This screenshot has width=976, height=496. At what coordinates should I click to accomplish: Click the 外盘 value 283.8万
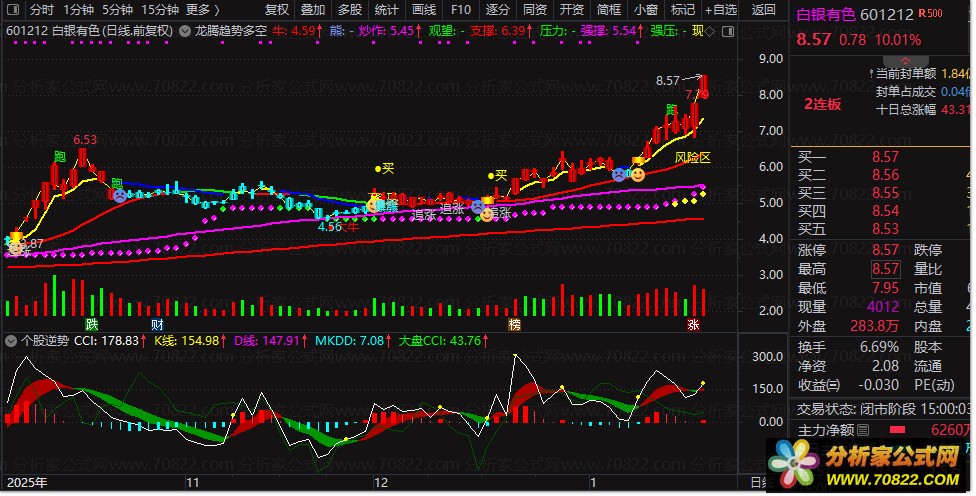(x=875, y=326)
